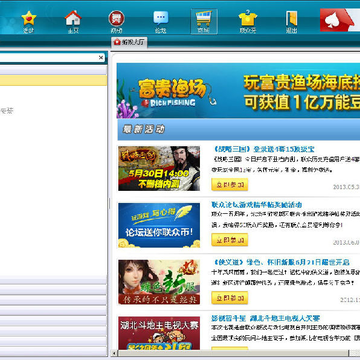Click the star-heart favorites icon

click(29, 19)
